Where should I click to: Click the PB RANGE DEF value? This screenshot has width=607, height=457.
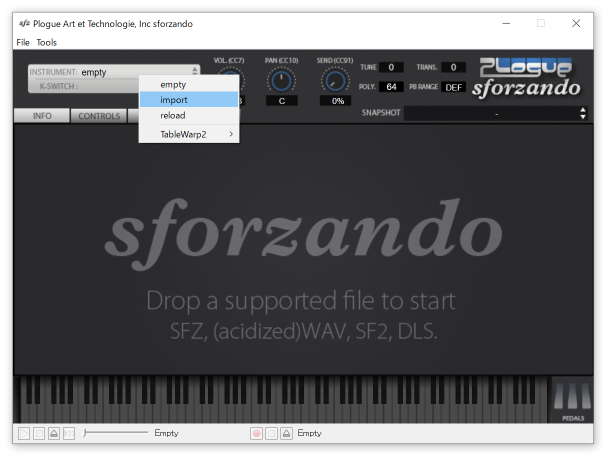(x=453, y=87)
